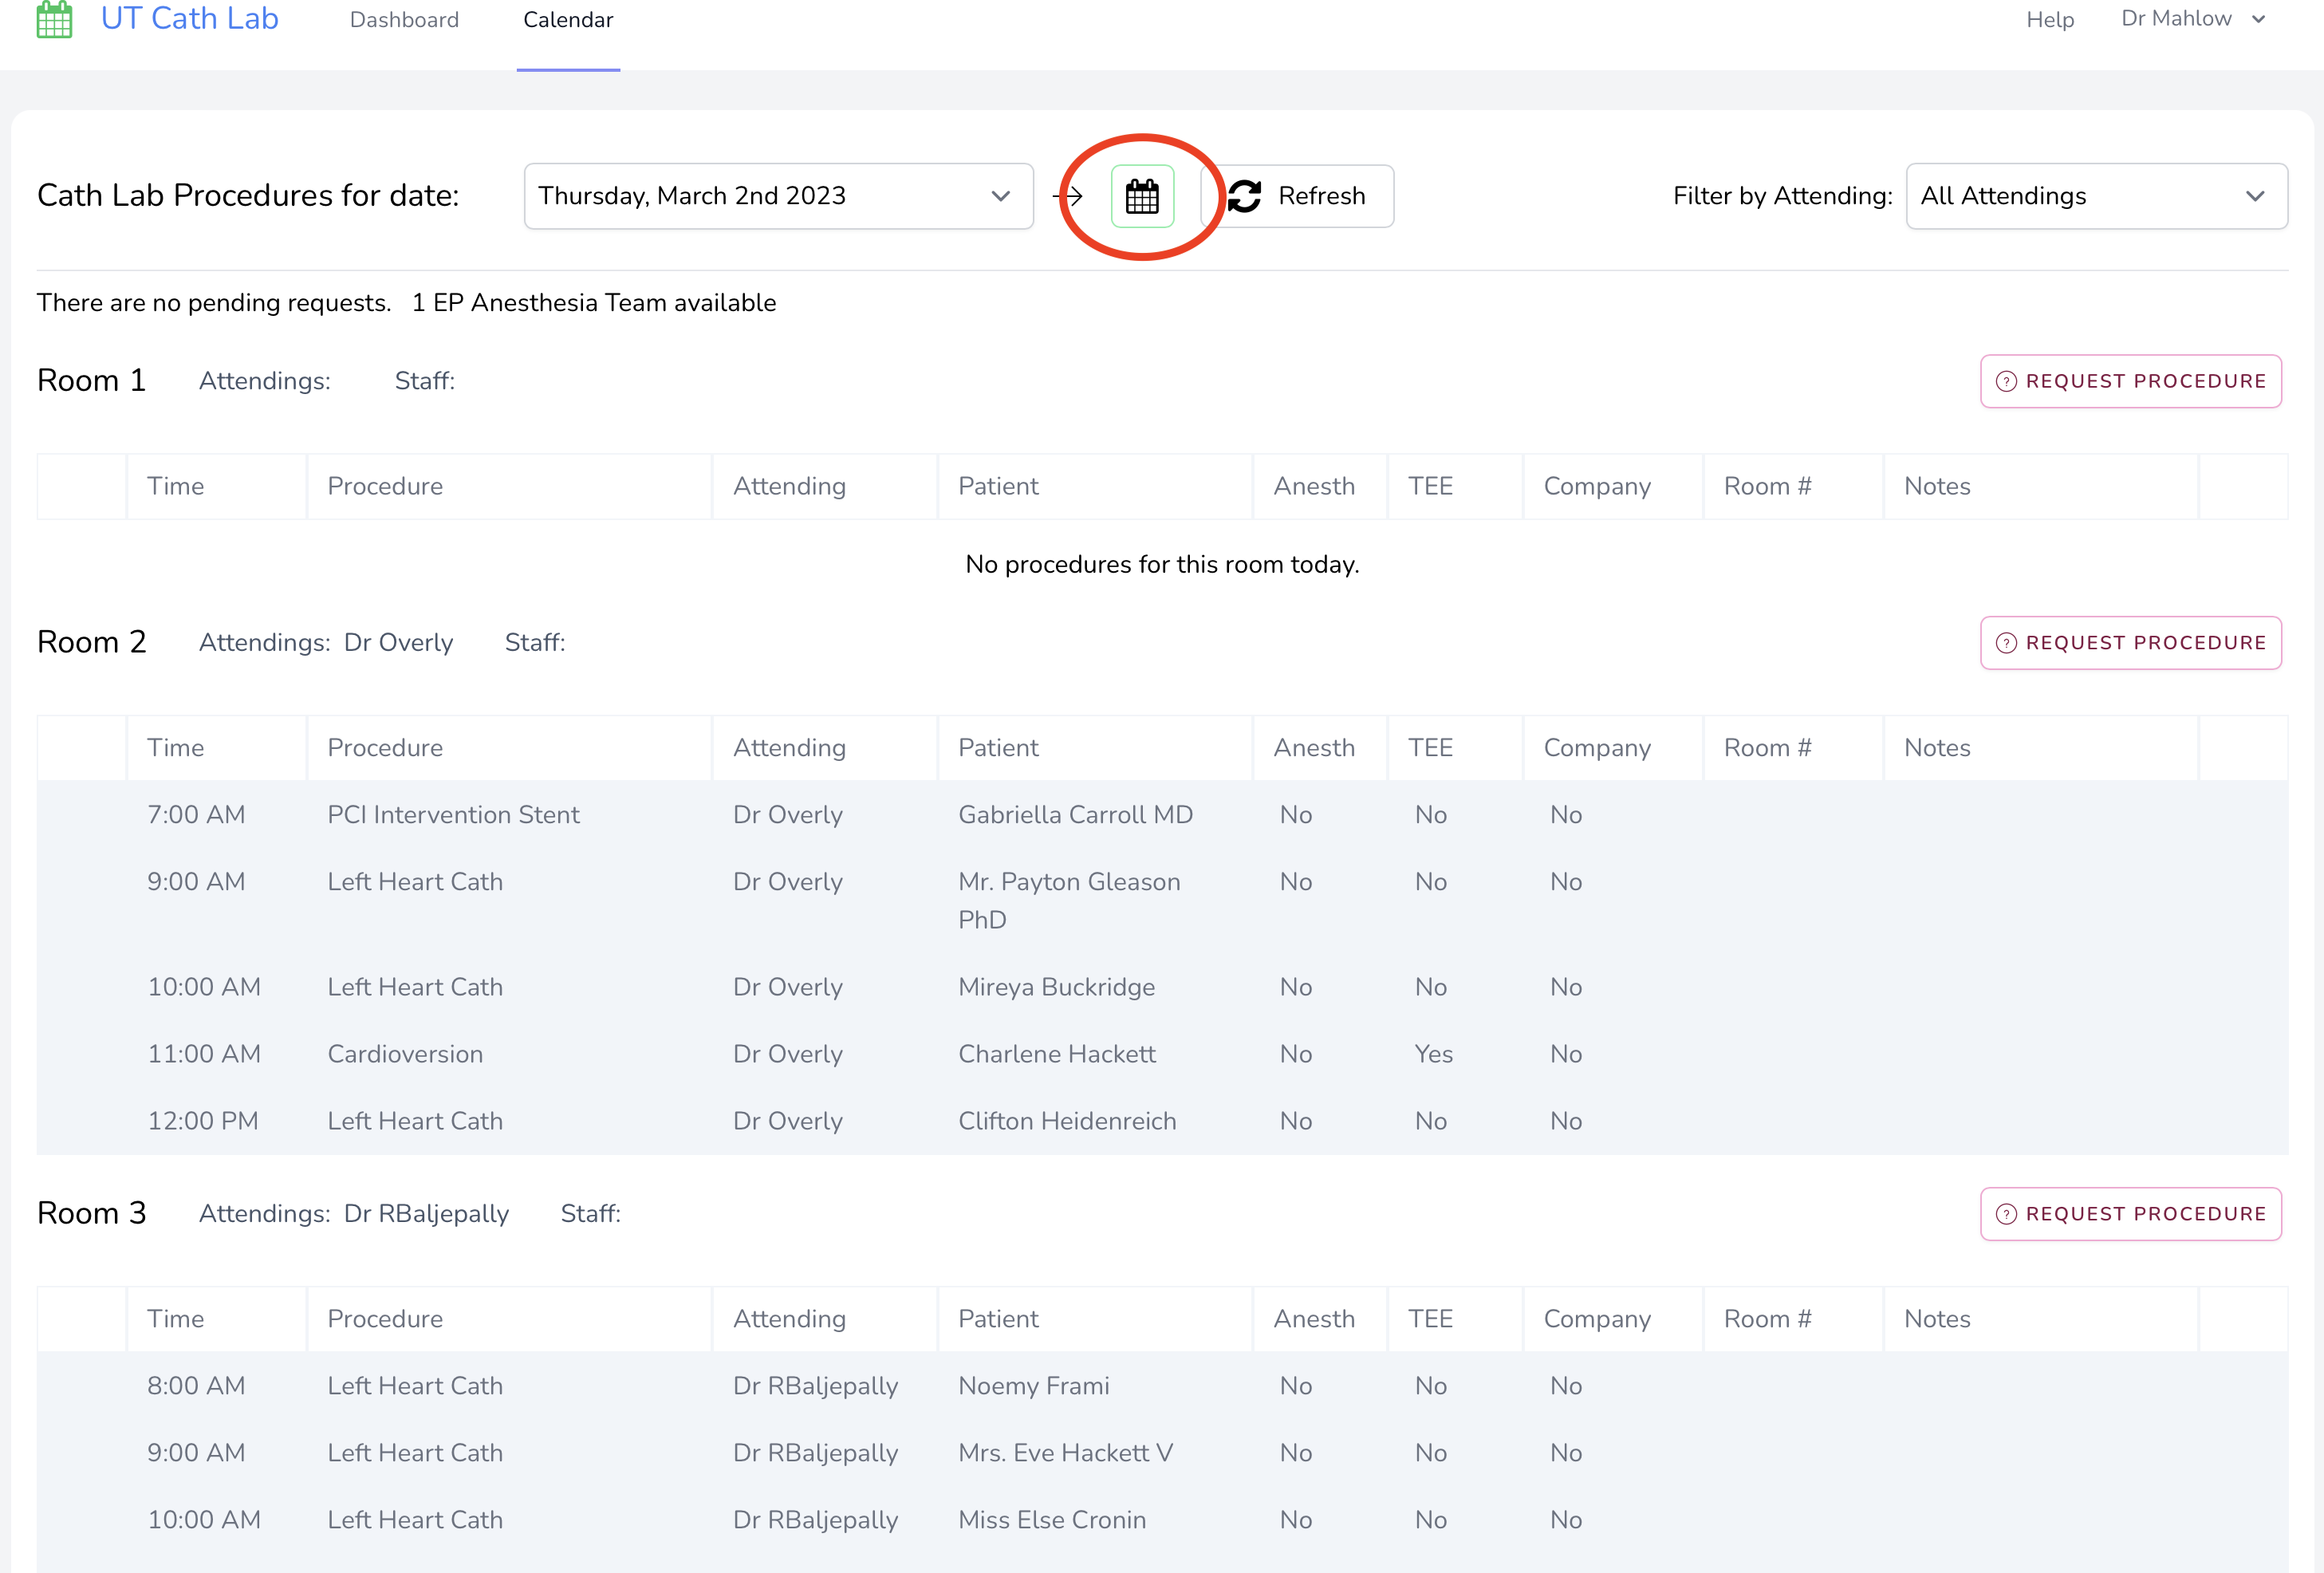The image size is (2324, 1573).
Task: Click the question icon in Room 3 request
Action: click(2005, 1214)
